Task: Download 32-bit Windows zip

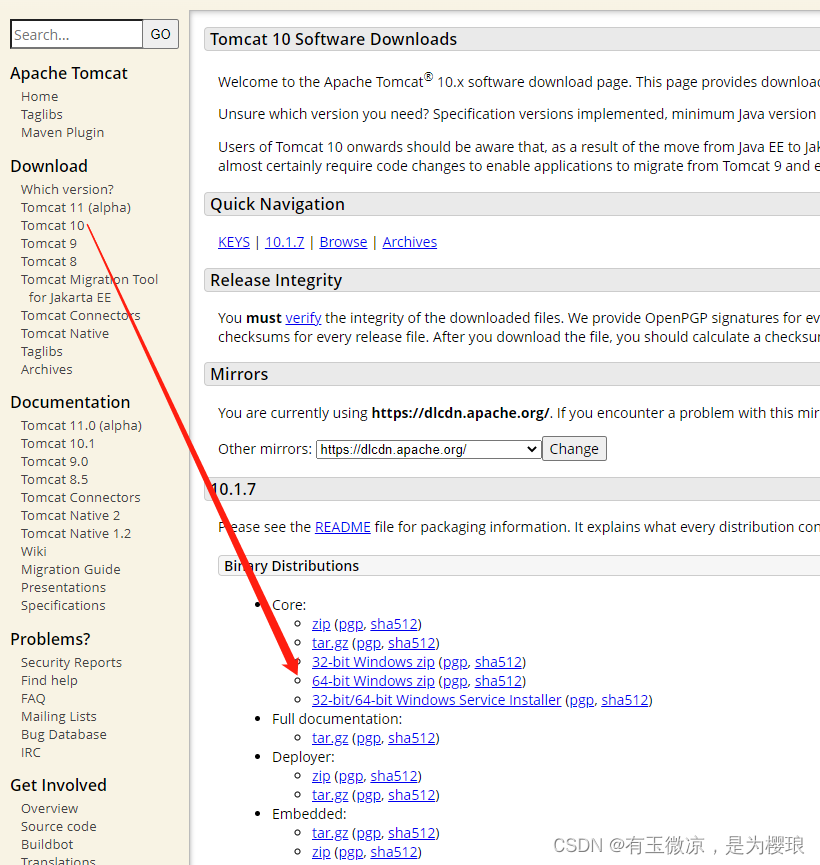Action: point(373,662)
